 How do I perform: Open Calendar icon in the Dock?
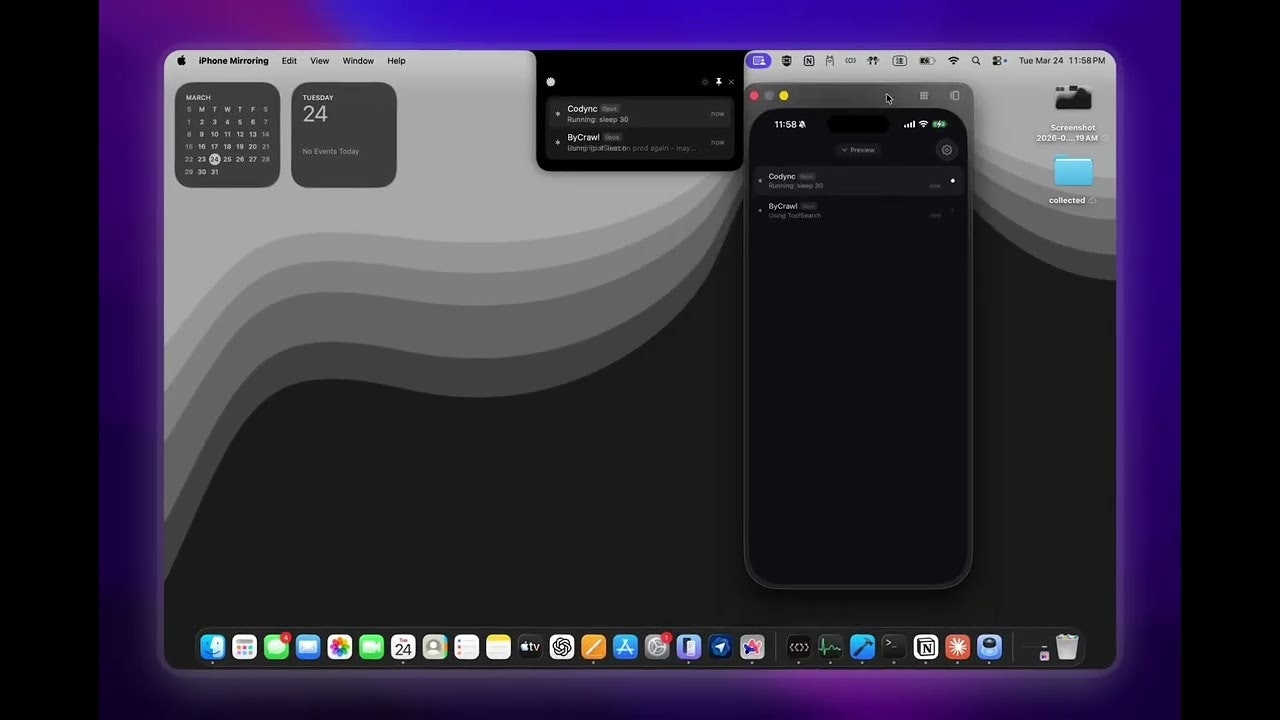coord(403,647)
